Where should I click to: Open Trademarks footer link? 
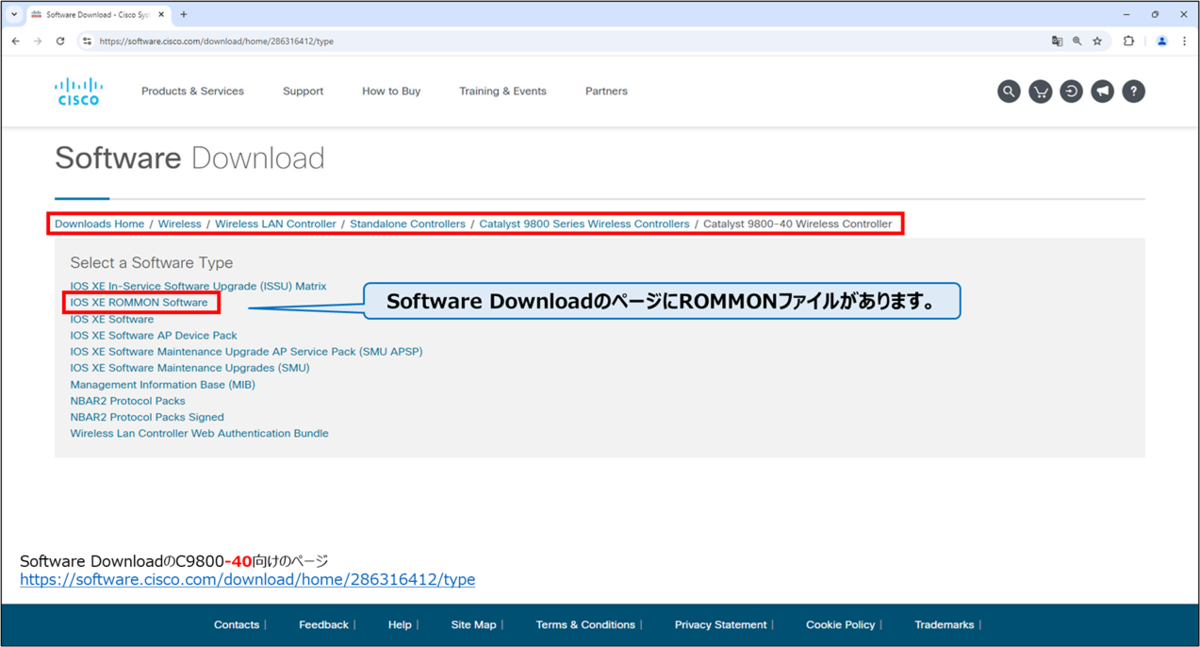pyautogui.click(x=944, y=625)
